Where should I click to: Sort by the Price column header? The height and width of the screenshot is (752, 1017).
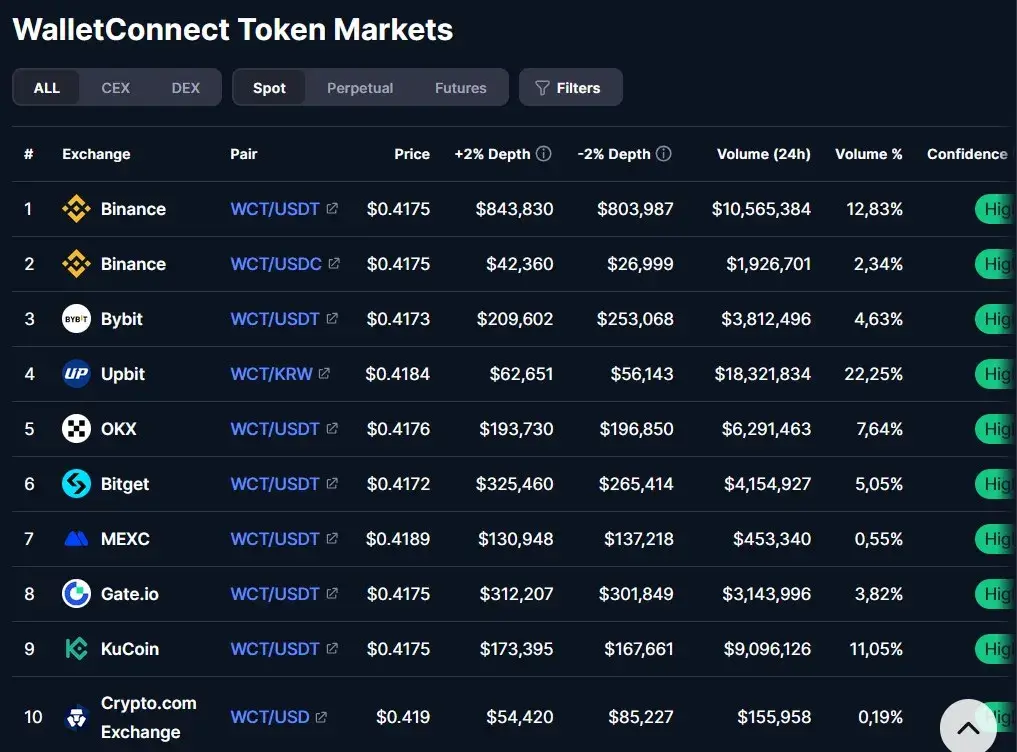point(412,154)
